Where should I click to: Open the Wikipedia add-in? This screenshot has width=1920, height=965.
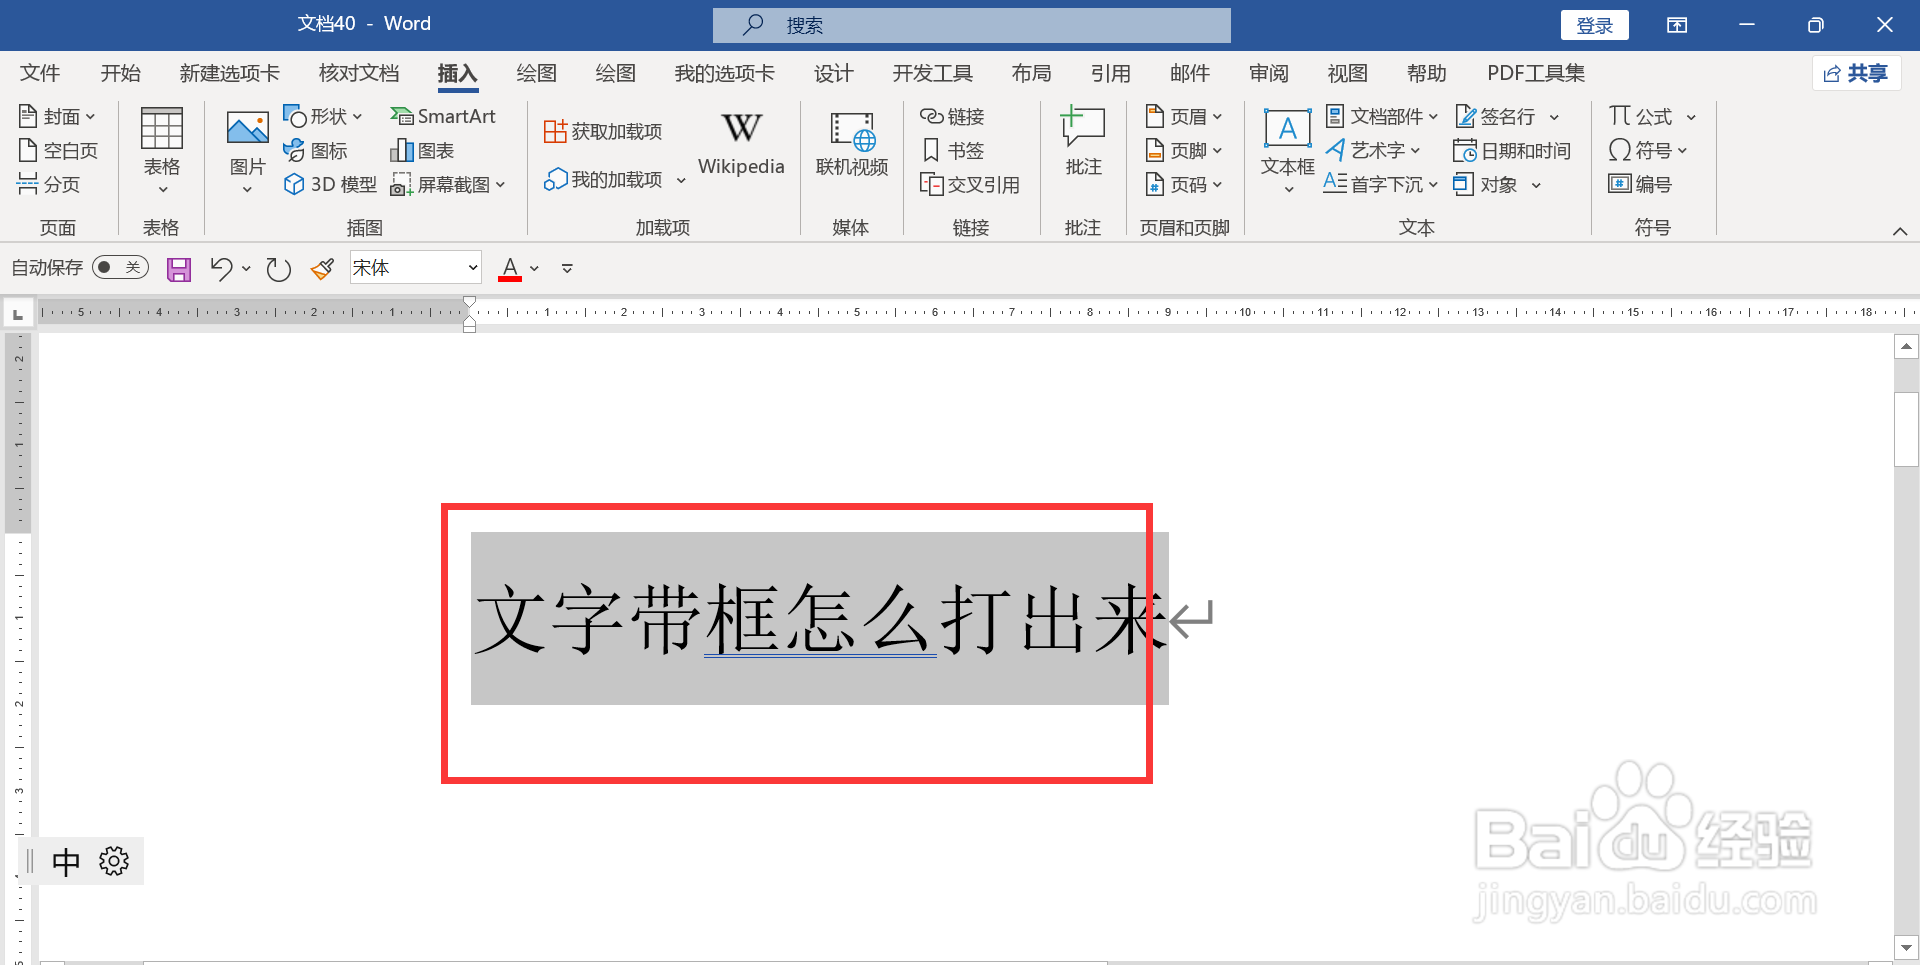coord(741,143)
